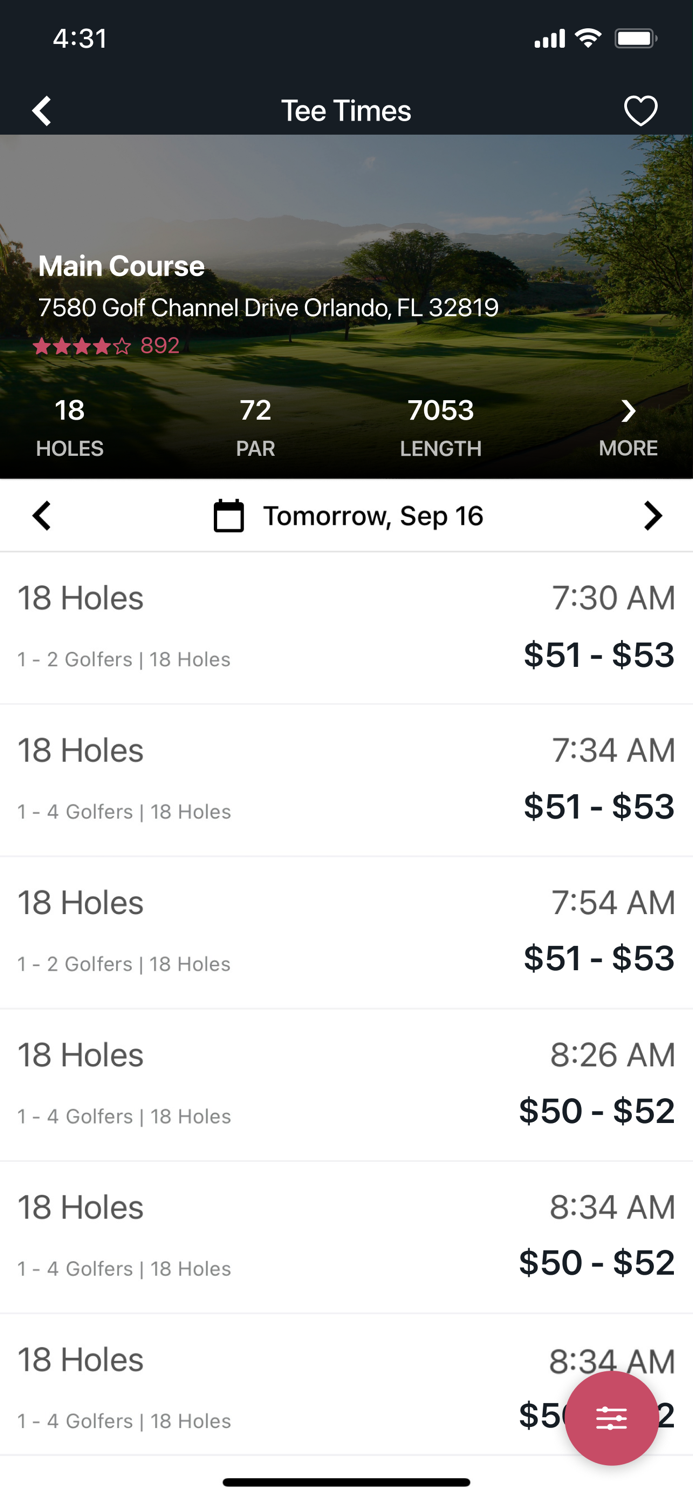Tap the pink filters icon button
Image resolution: width=693 pixels, height=1500 pixels.
611,1417
